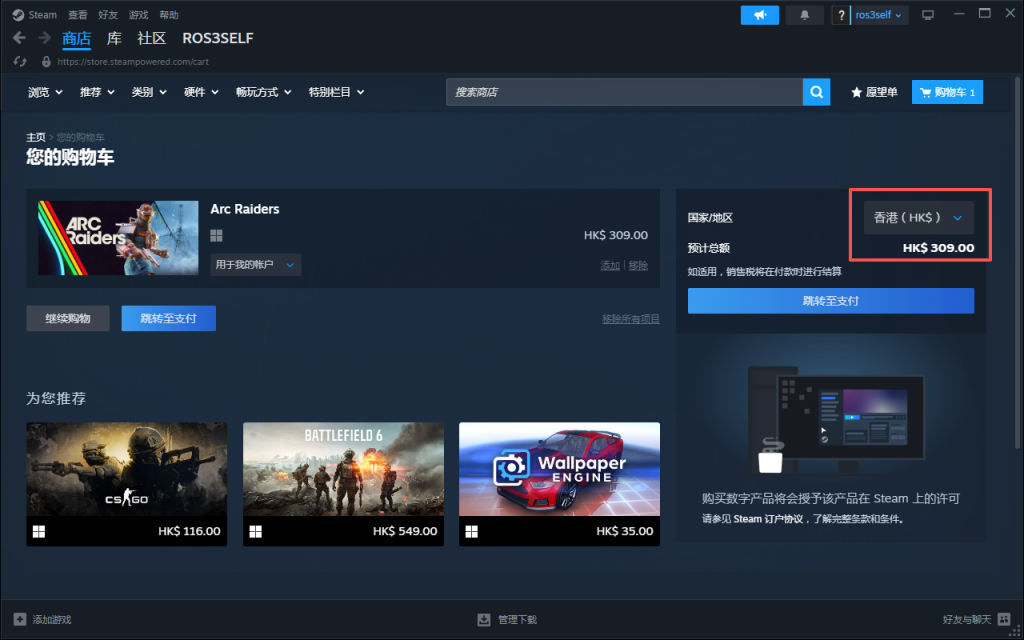The image size is (1024, 640).
Task: Open 管理下载 downloads manager
Action: tap(507, 619)
